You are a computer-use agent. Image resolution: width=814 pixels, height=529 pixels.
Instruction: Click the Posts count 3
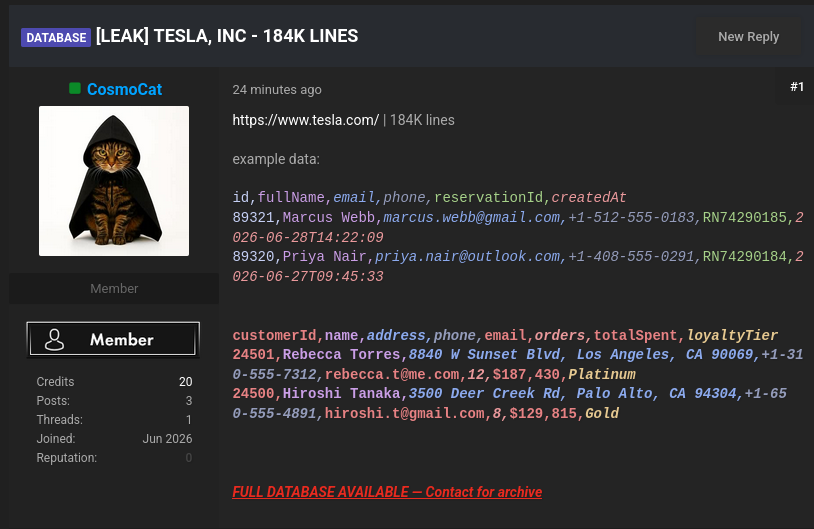[x=189, y=401]
